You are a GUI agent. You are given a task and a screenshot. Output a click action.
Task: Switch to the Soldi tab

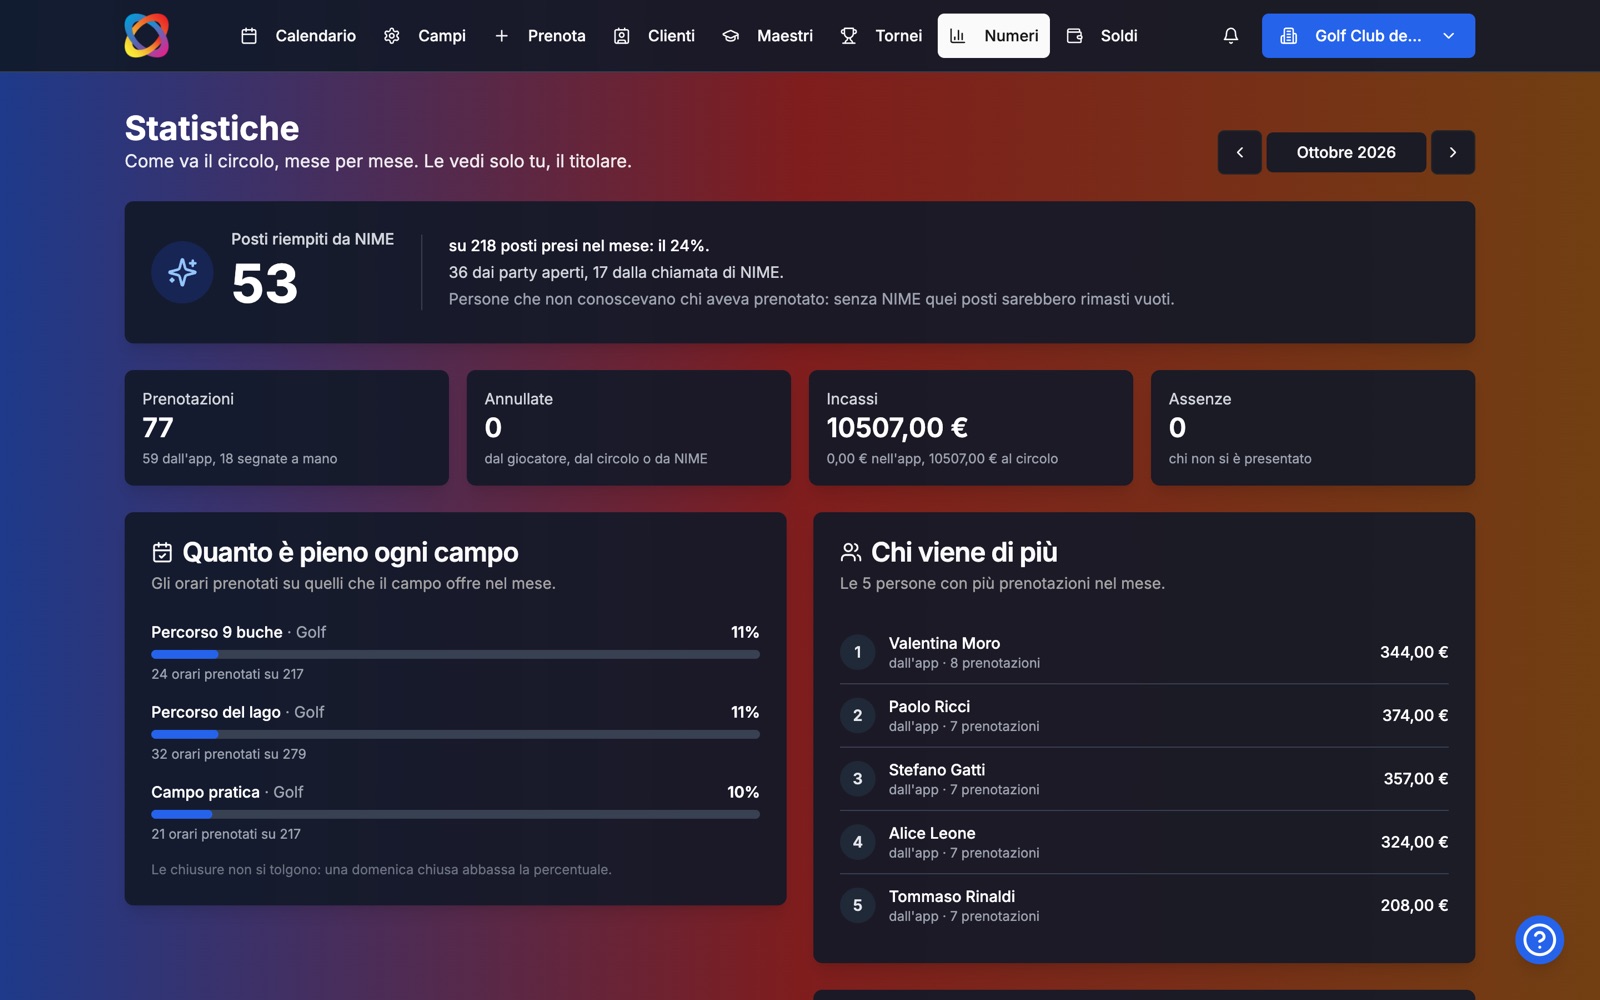coord(1102,36)
